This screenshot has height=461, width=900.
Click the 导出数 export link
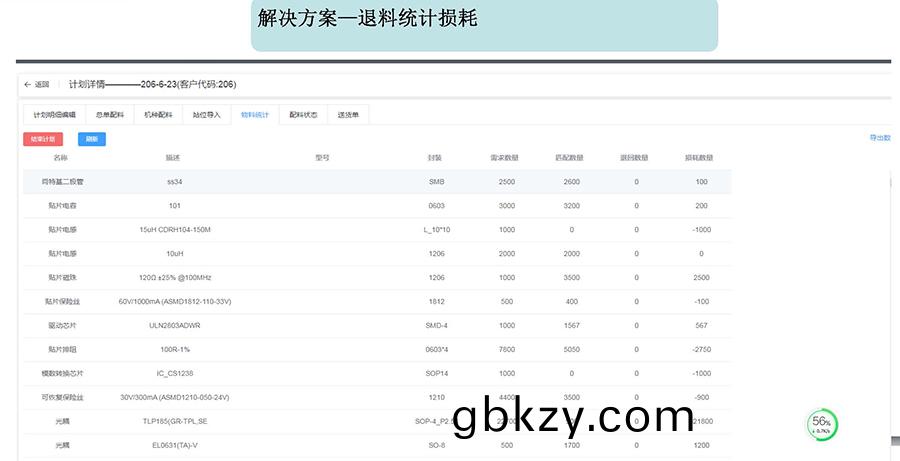(879, 138)
